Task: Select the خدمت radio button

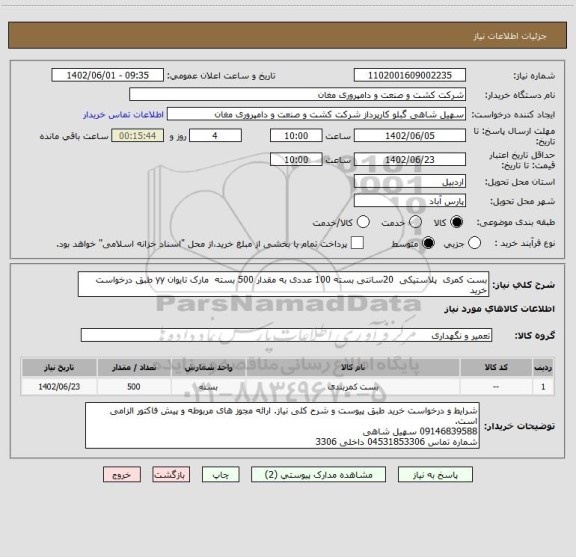Action: pyautogui.click(x=415, y=222)
